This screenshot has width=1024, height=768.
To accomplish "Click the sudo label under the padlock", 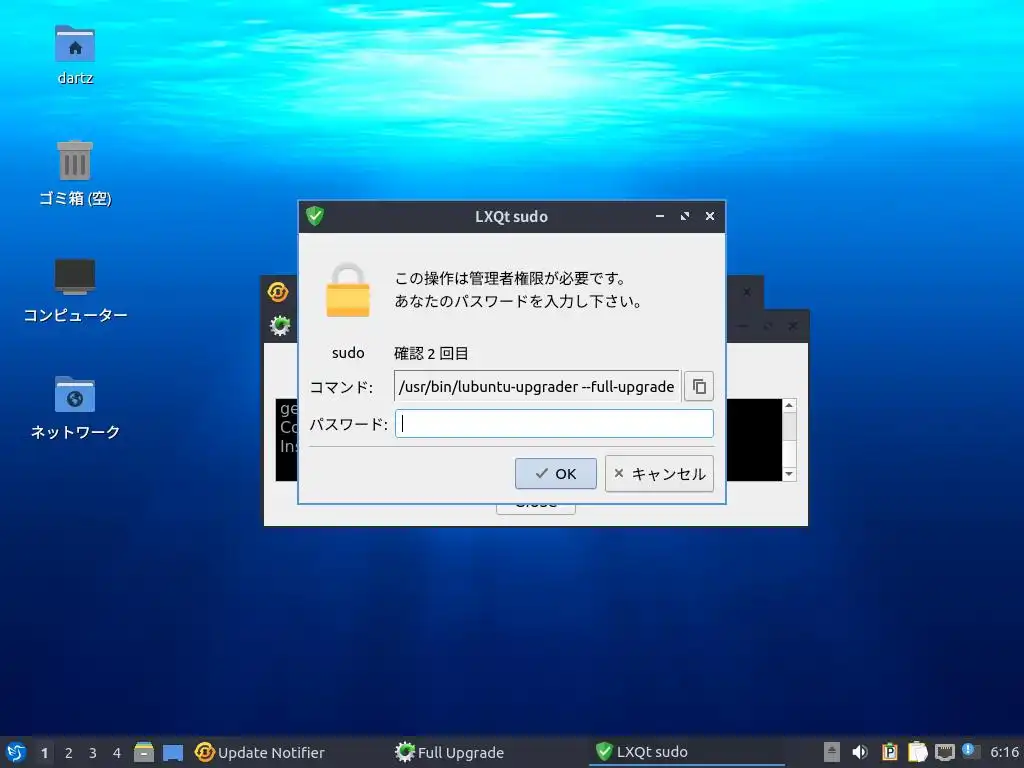I will coord(348,353).
